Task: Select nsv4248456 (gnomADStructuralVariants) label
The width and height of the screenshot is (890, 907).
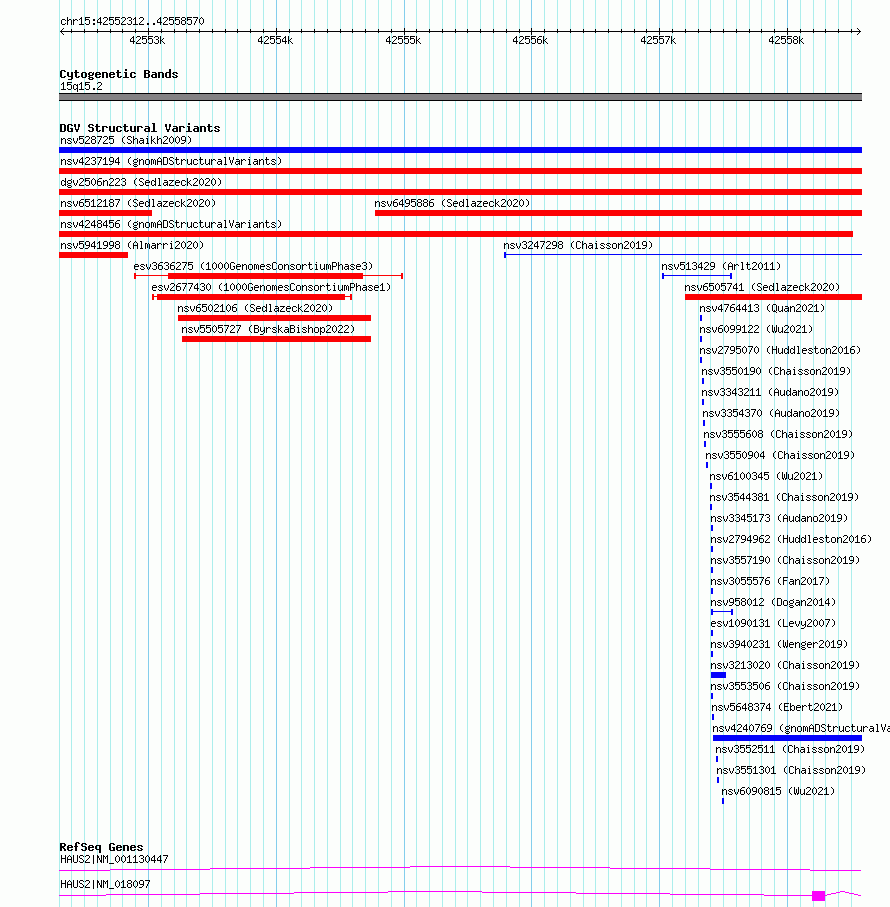Action: [171, 224]
